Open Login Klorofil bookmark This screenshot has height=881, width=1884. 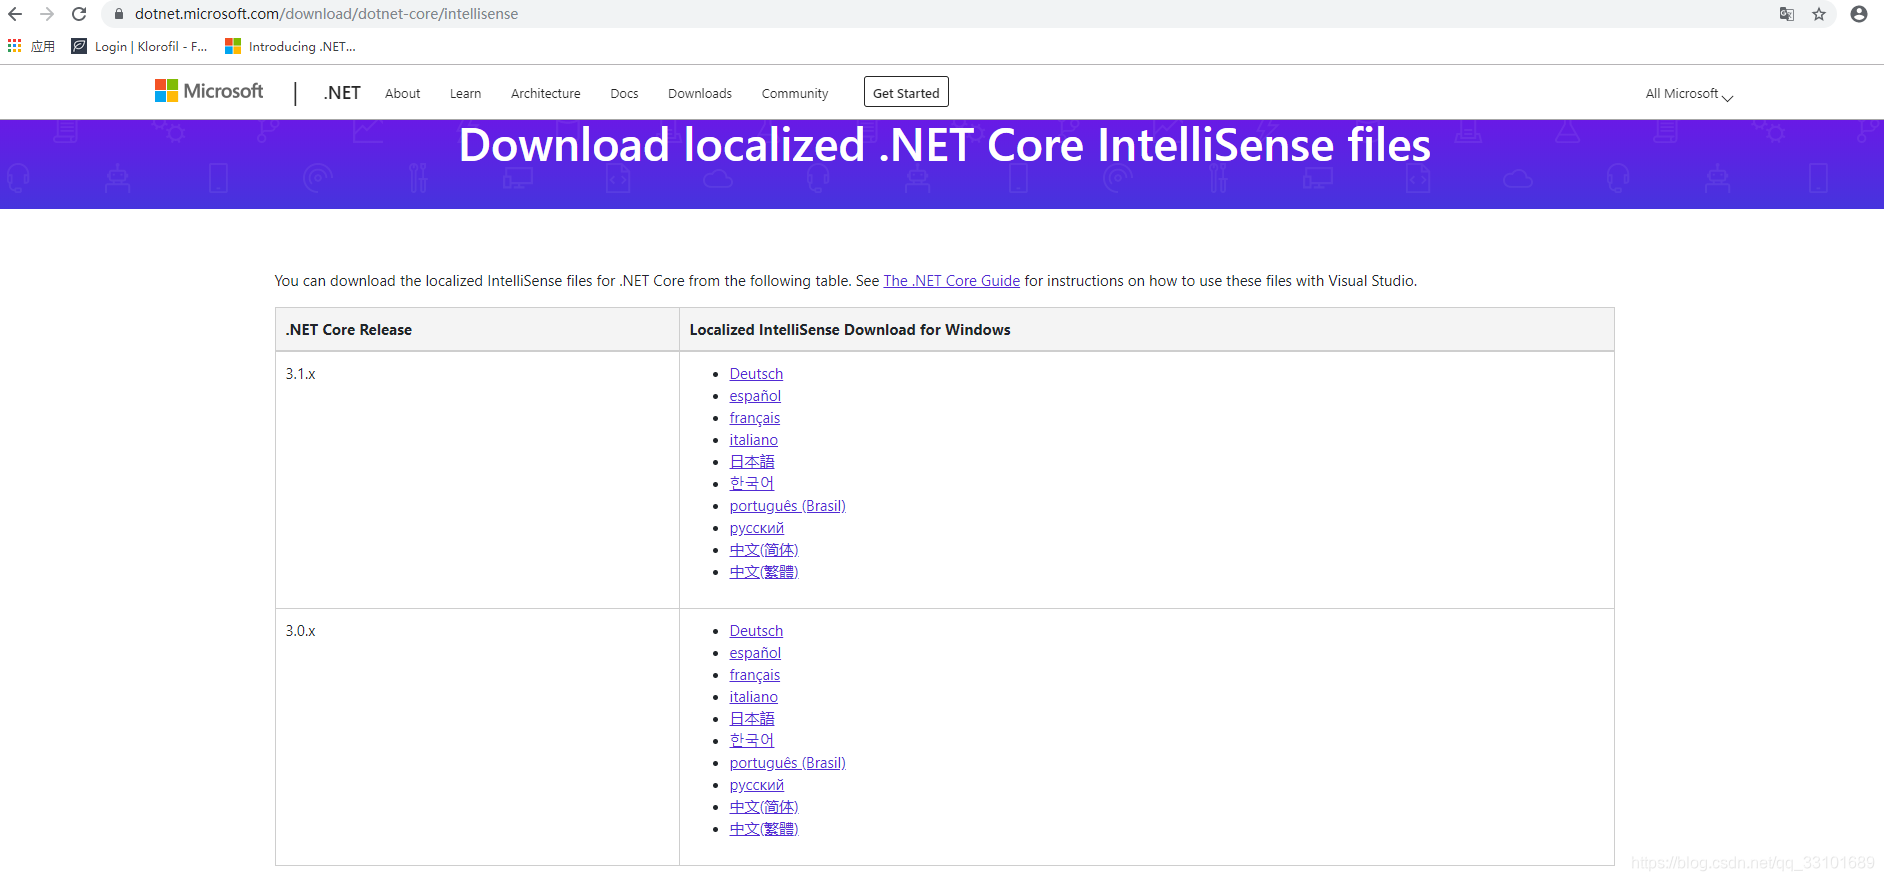tap(140, 46)
